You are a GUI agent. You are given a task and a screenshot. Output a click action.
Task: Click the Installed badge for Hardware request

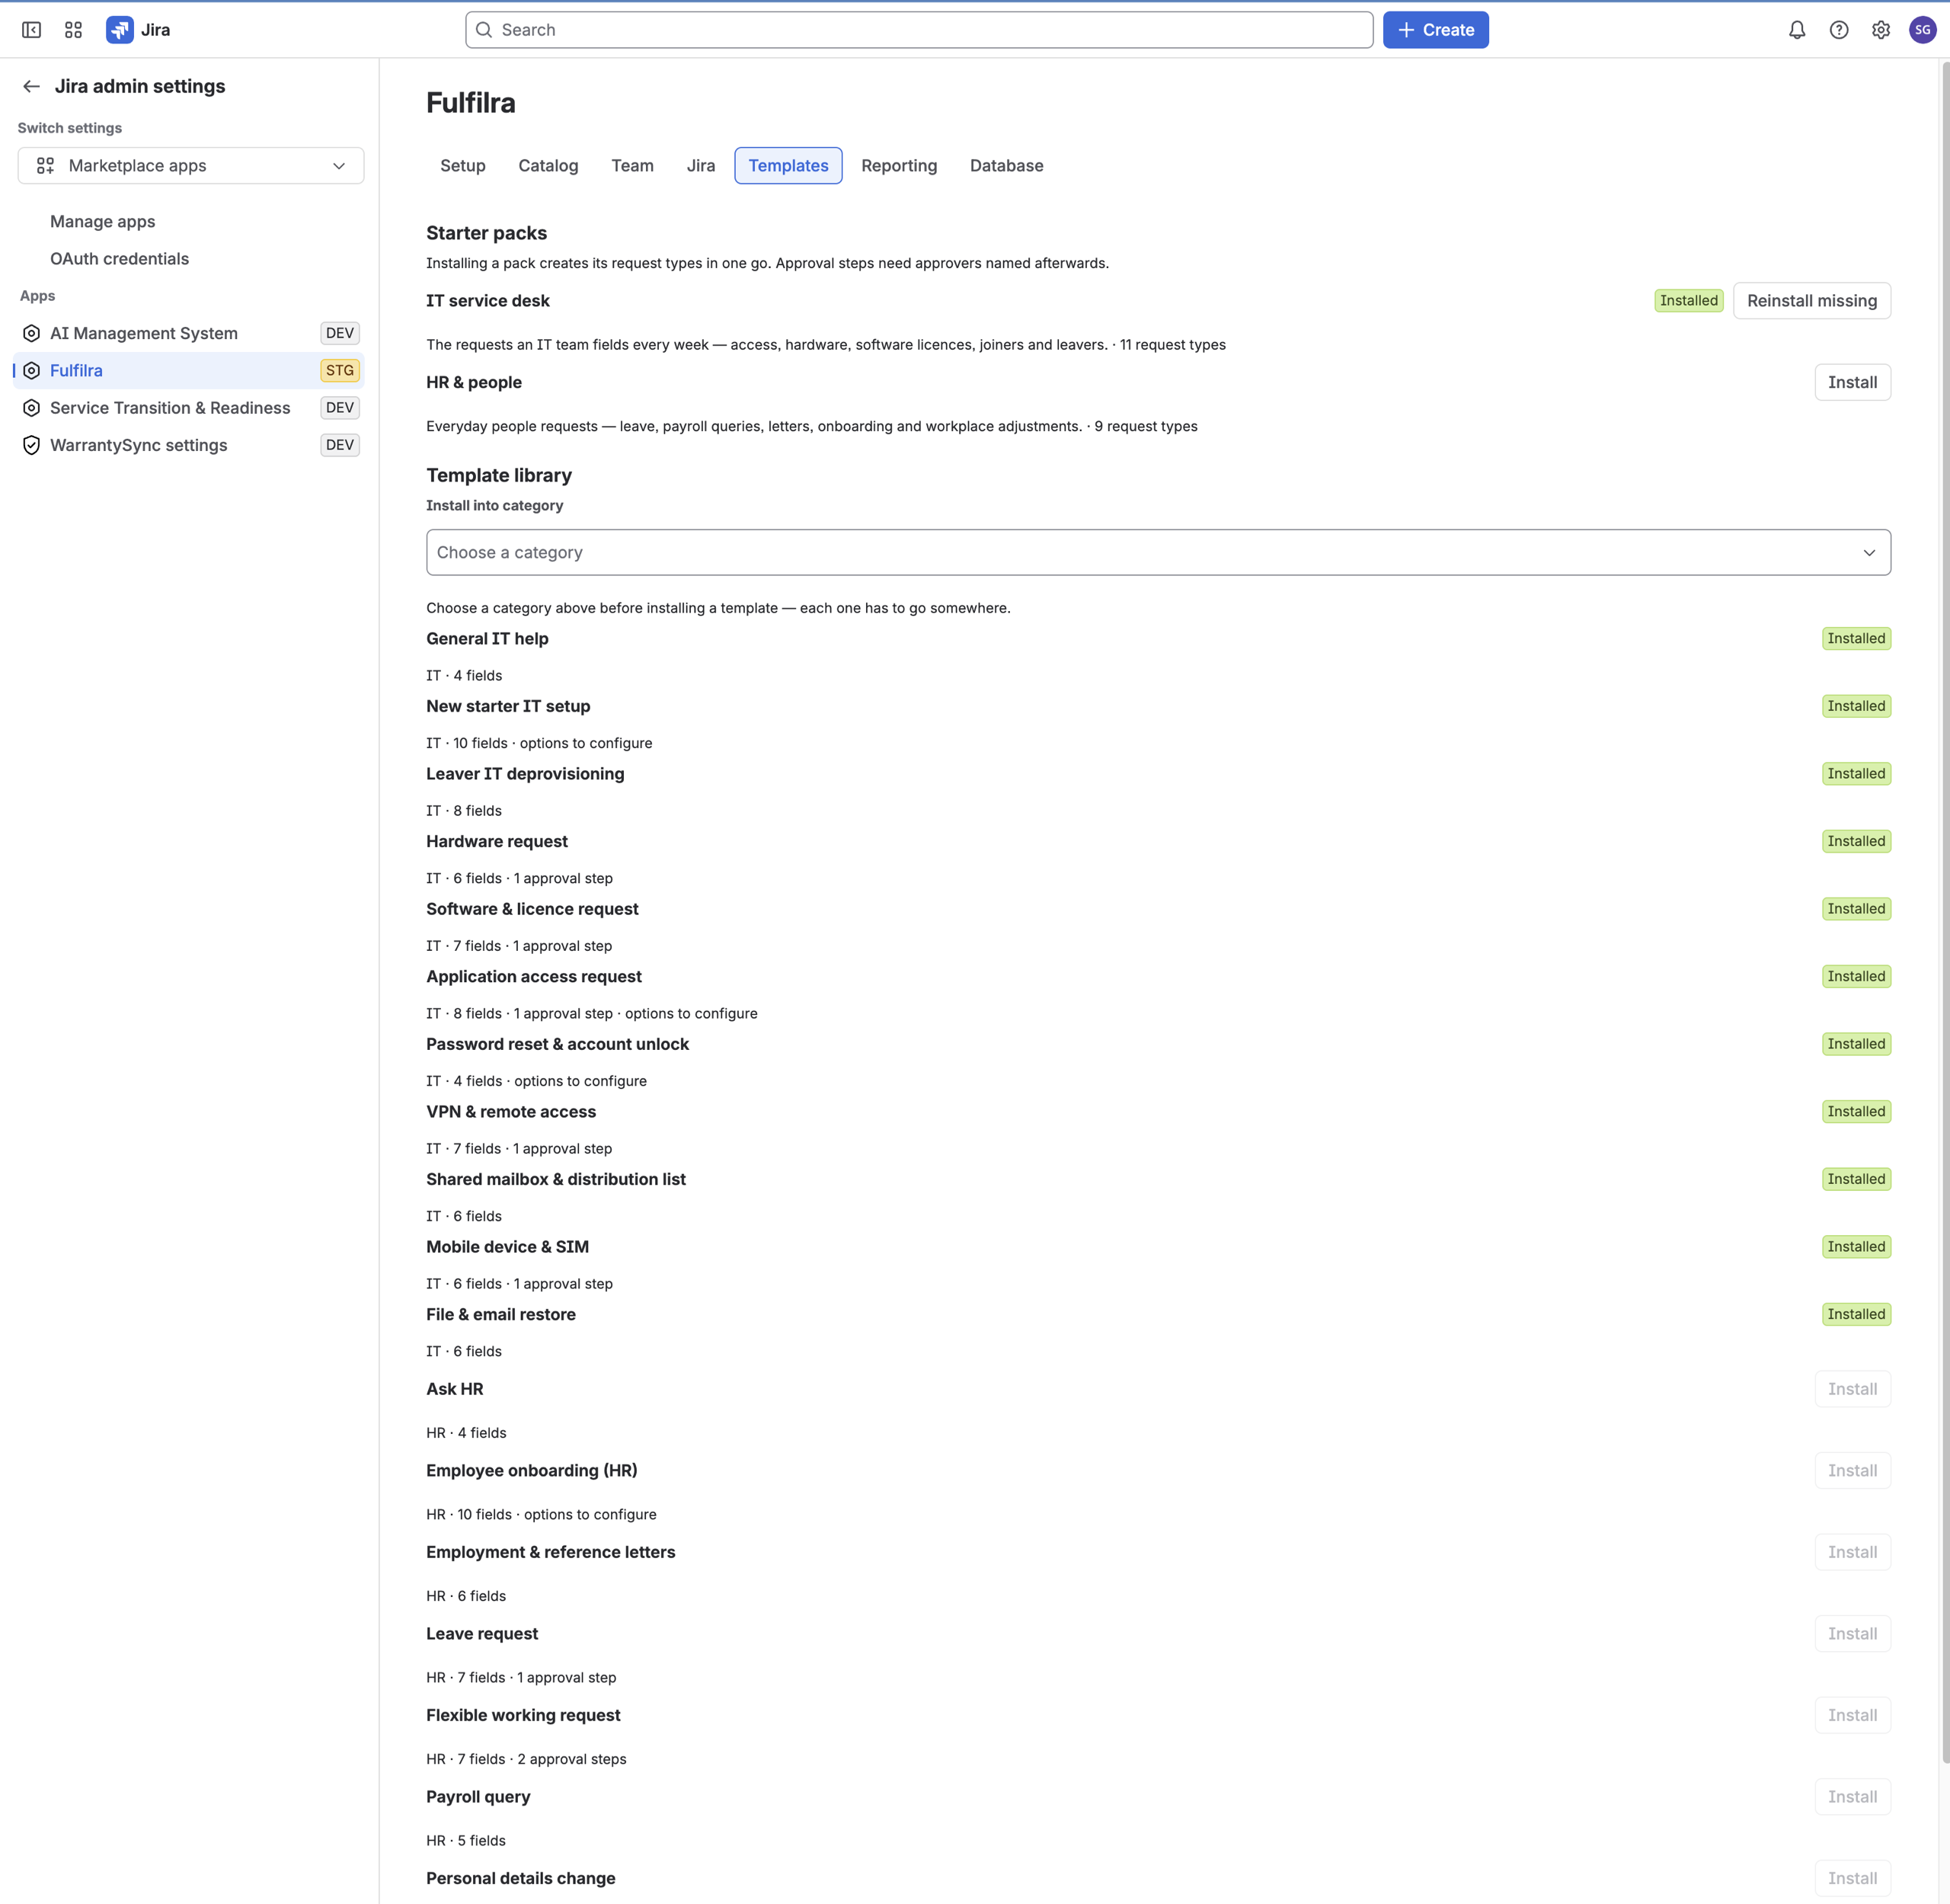1856,841
